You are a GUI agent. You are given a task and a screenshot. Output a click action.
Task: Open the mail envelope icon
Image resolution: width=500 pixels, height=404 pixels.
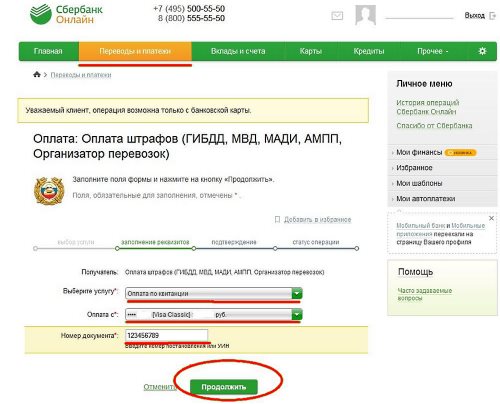337,15
